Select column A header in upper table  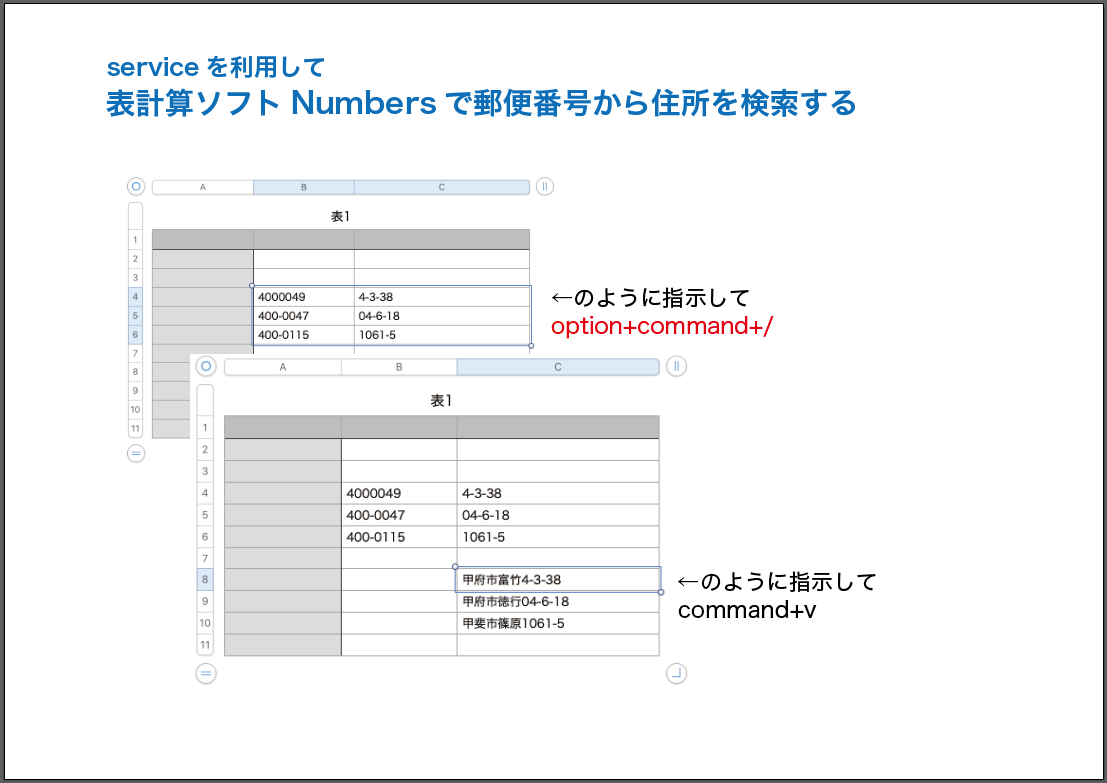pyautogui.click(x=203, y=187)
